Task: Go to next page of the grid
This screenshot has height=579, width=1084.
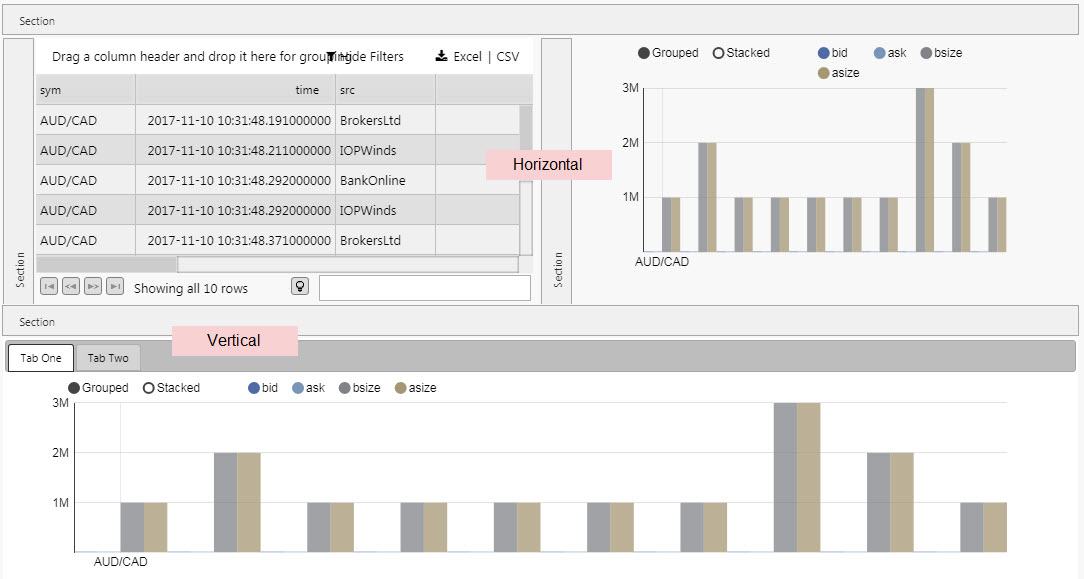Action: click(93, 287)
